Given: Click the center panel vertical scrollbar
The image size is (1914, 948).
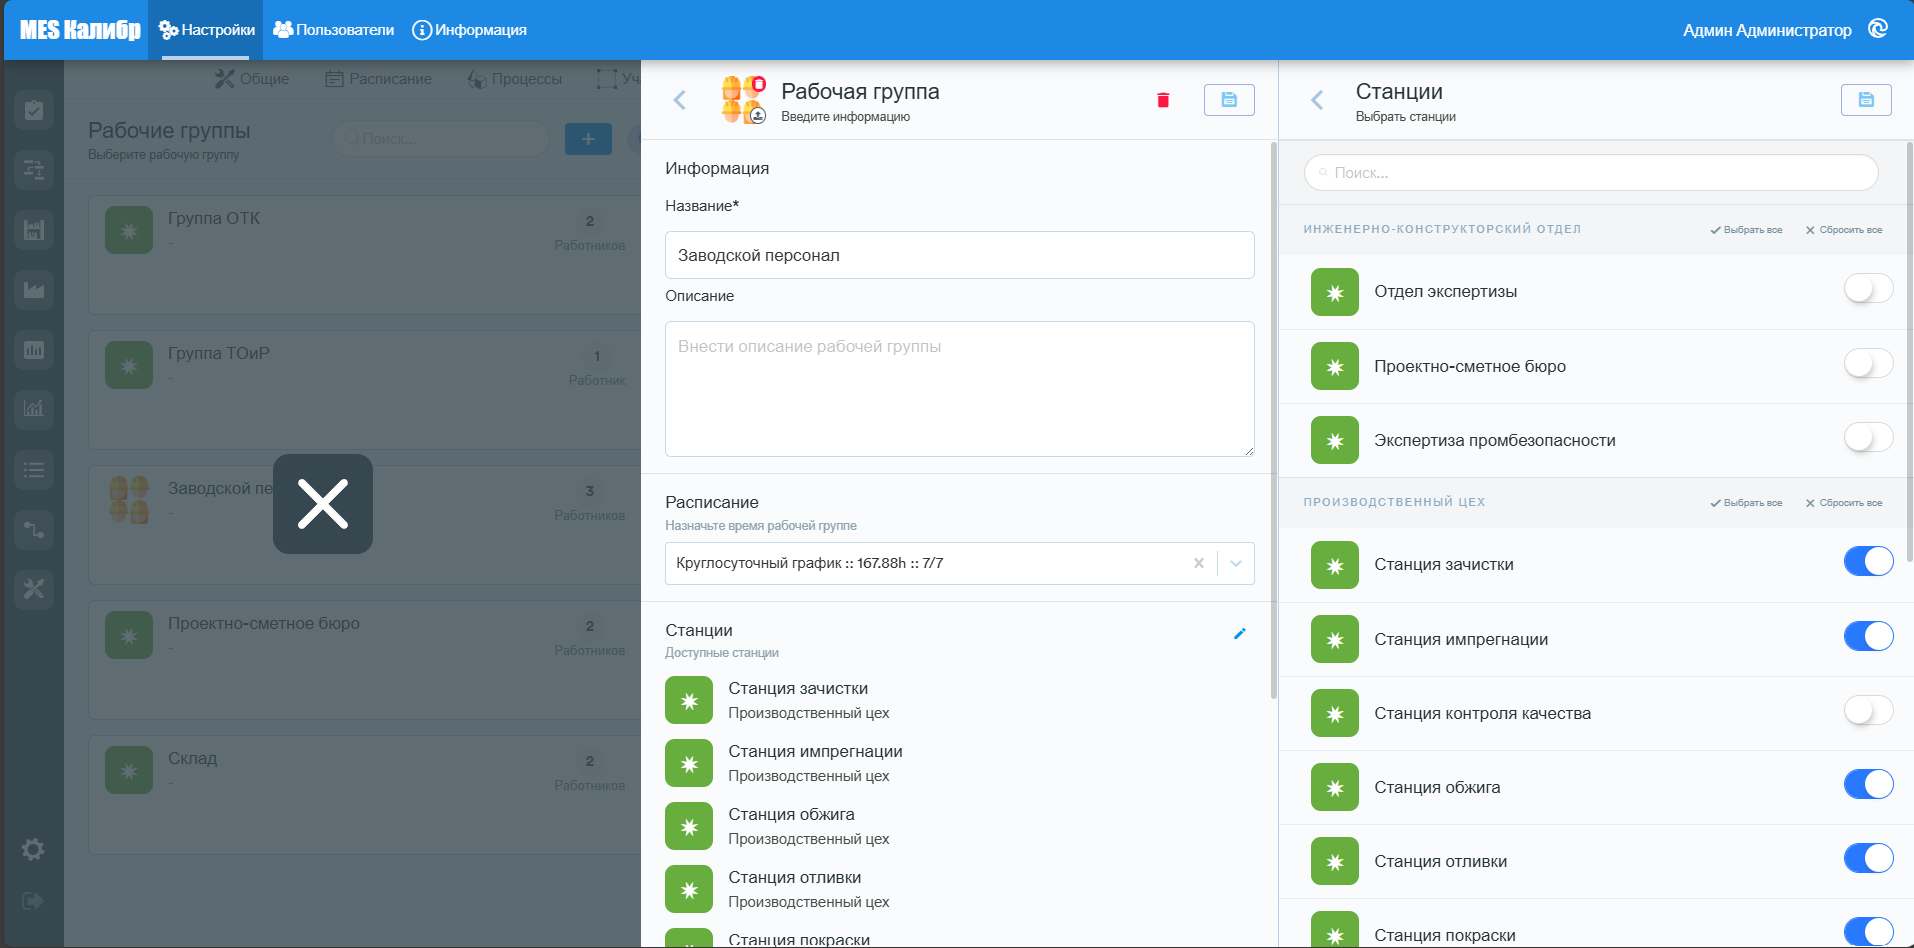Looking at the screenshot, I should [x=1273, y=420].
